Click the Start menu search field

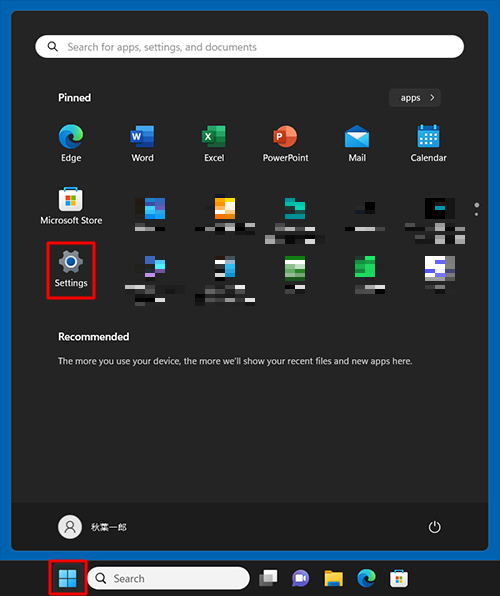(x=249, y=47)
